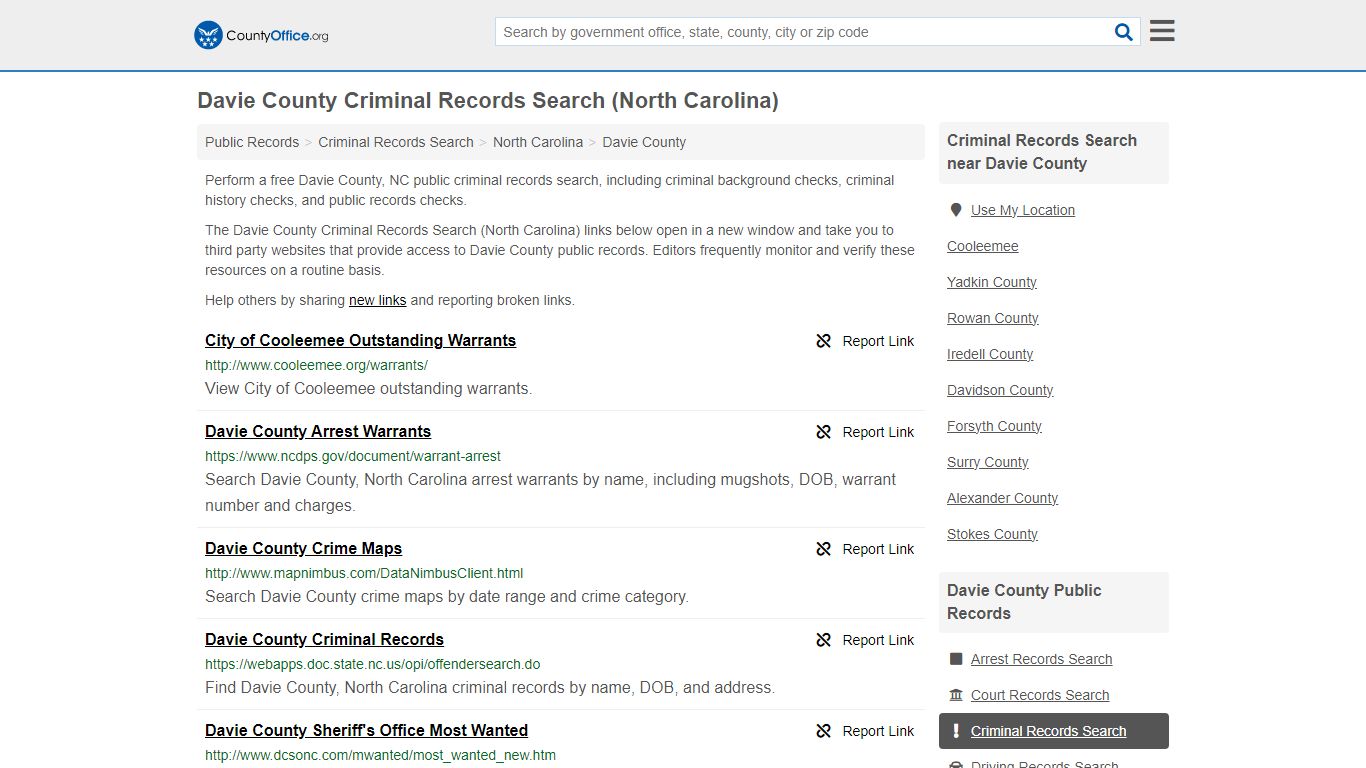Open Davie County Sheriff's Office Most Wanted title

[366, 730]
